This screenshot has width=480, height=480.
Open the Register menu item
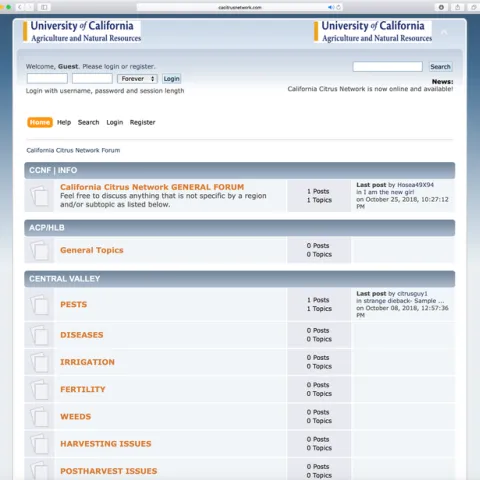(142, 122)
